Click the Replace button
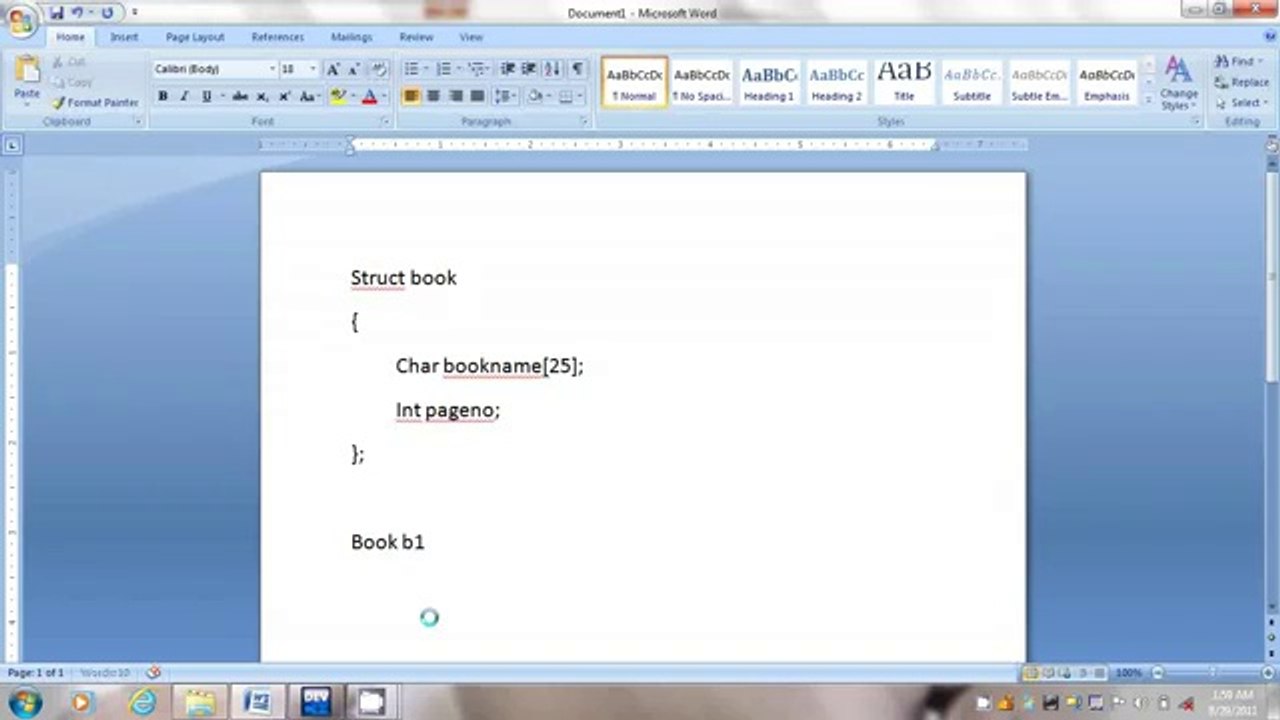1280x720 pixels. pos(1242,82)
